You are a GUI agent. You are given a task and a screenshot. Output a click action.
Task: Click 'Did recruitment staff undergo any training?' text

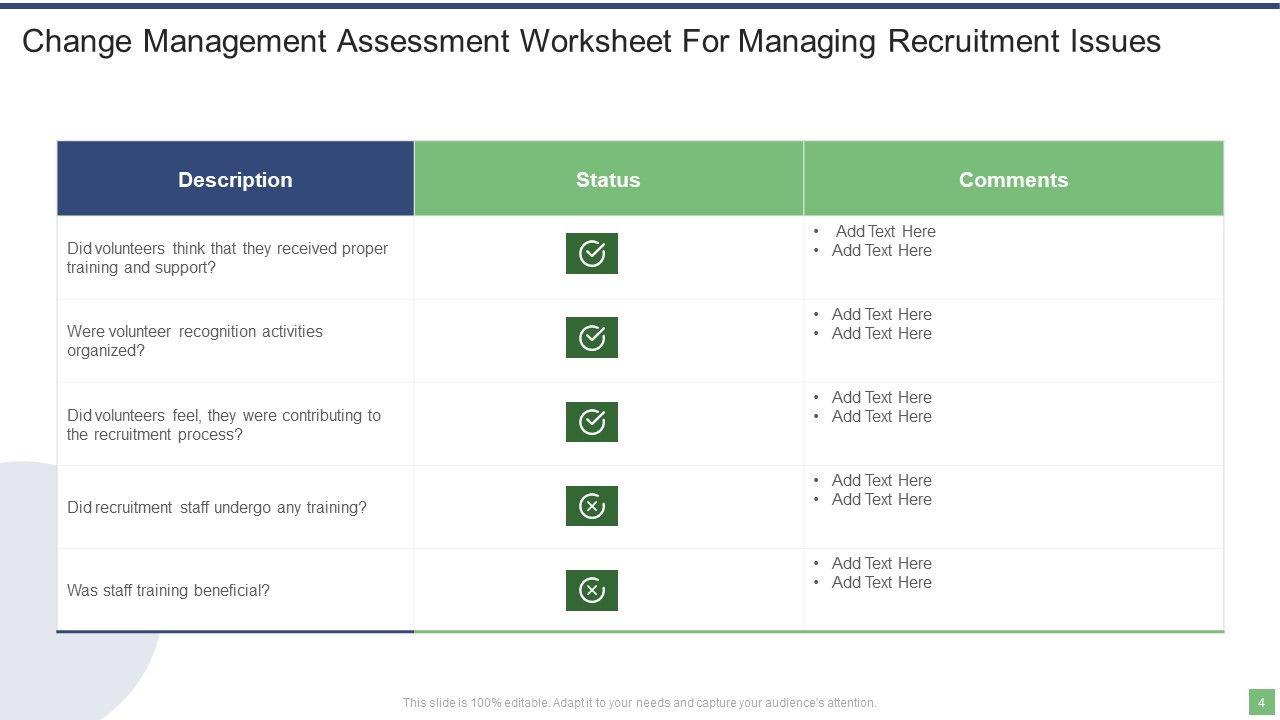point(217,508)
